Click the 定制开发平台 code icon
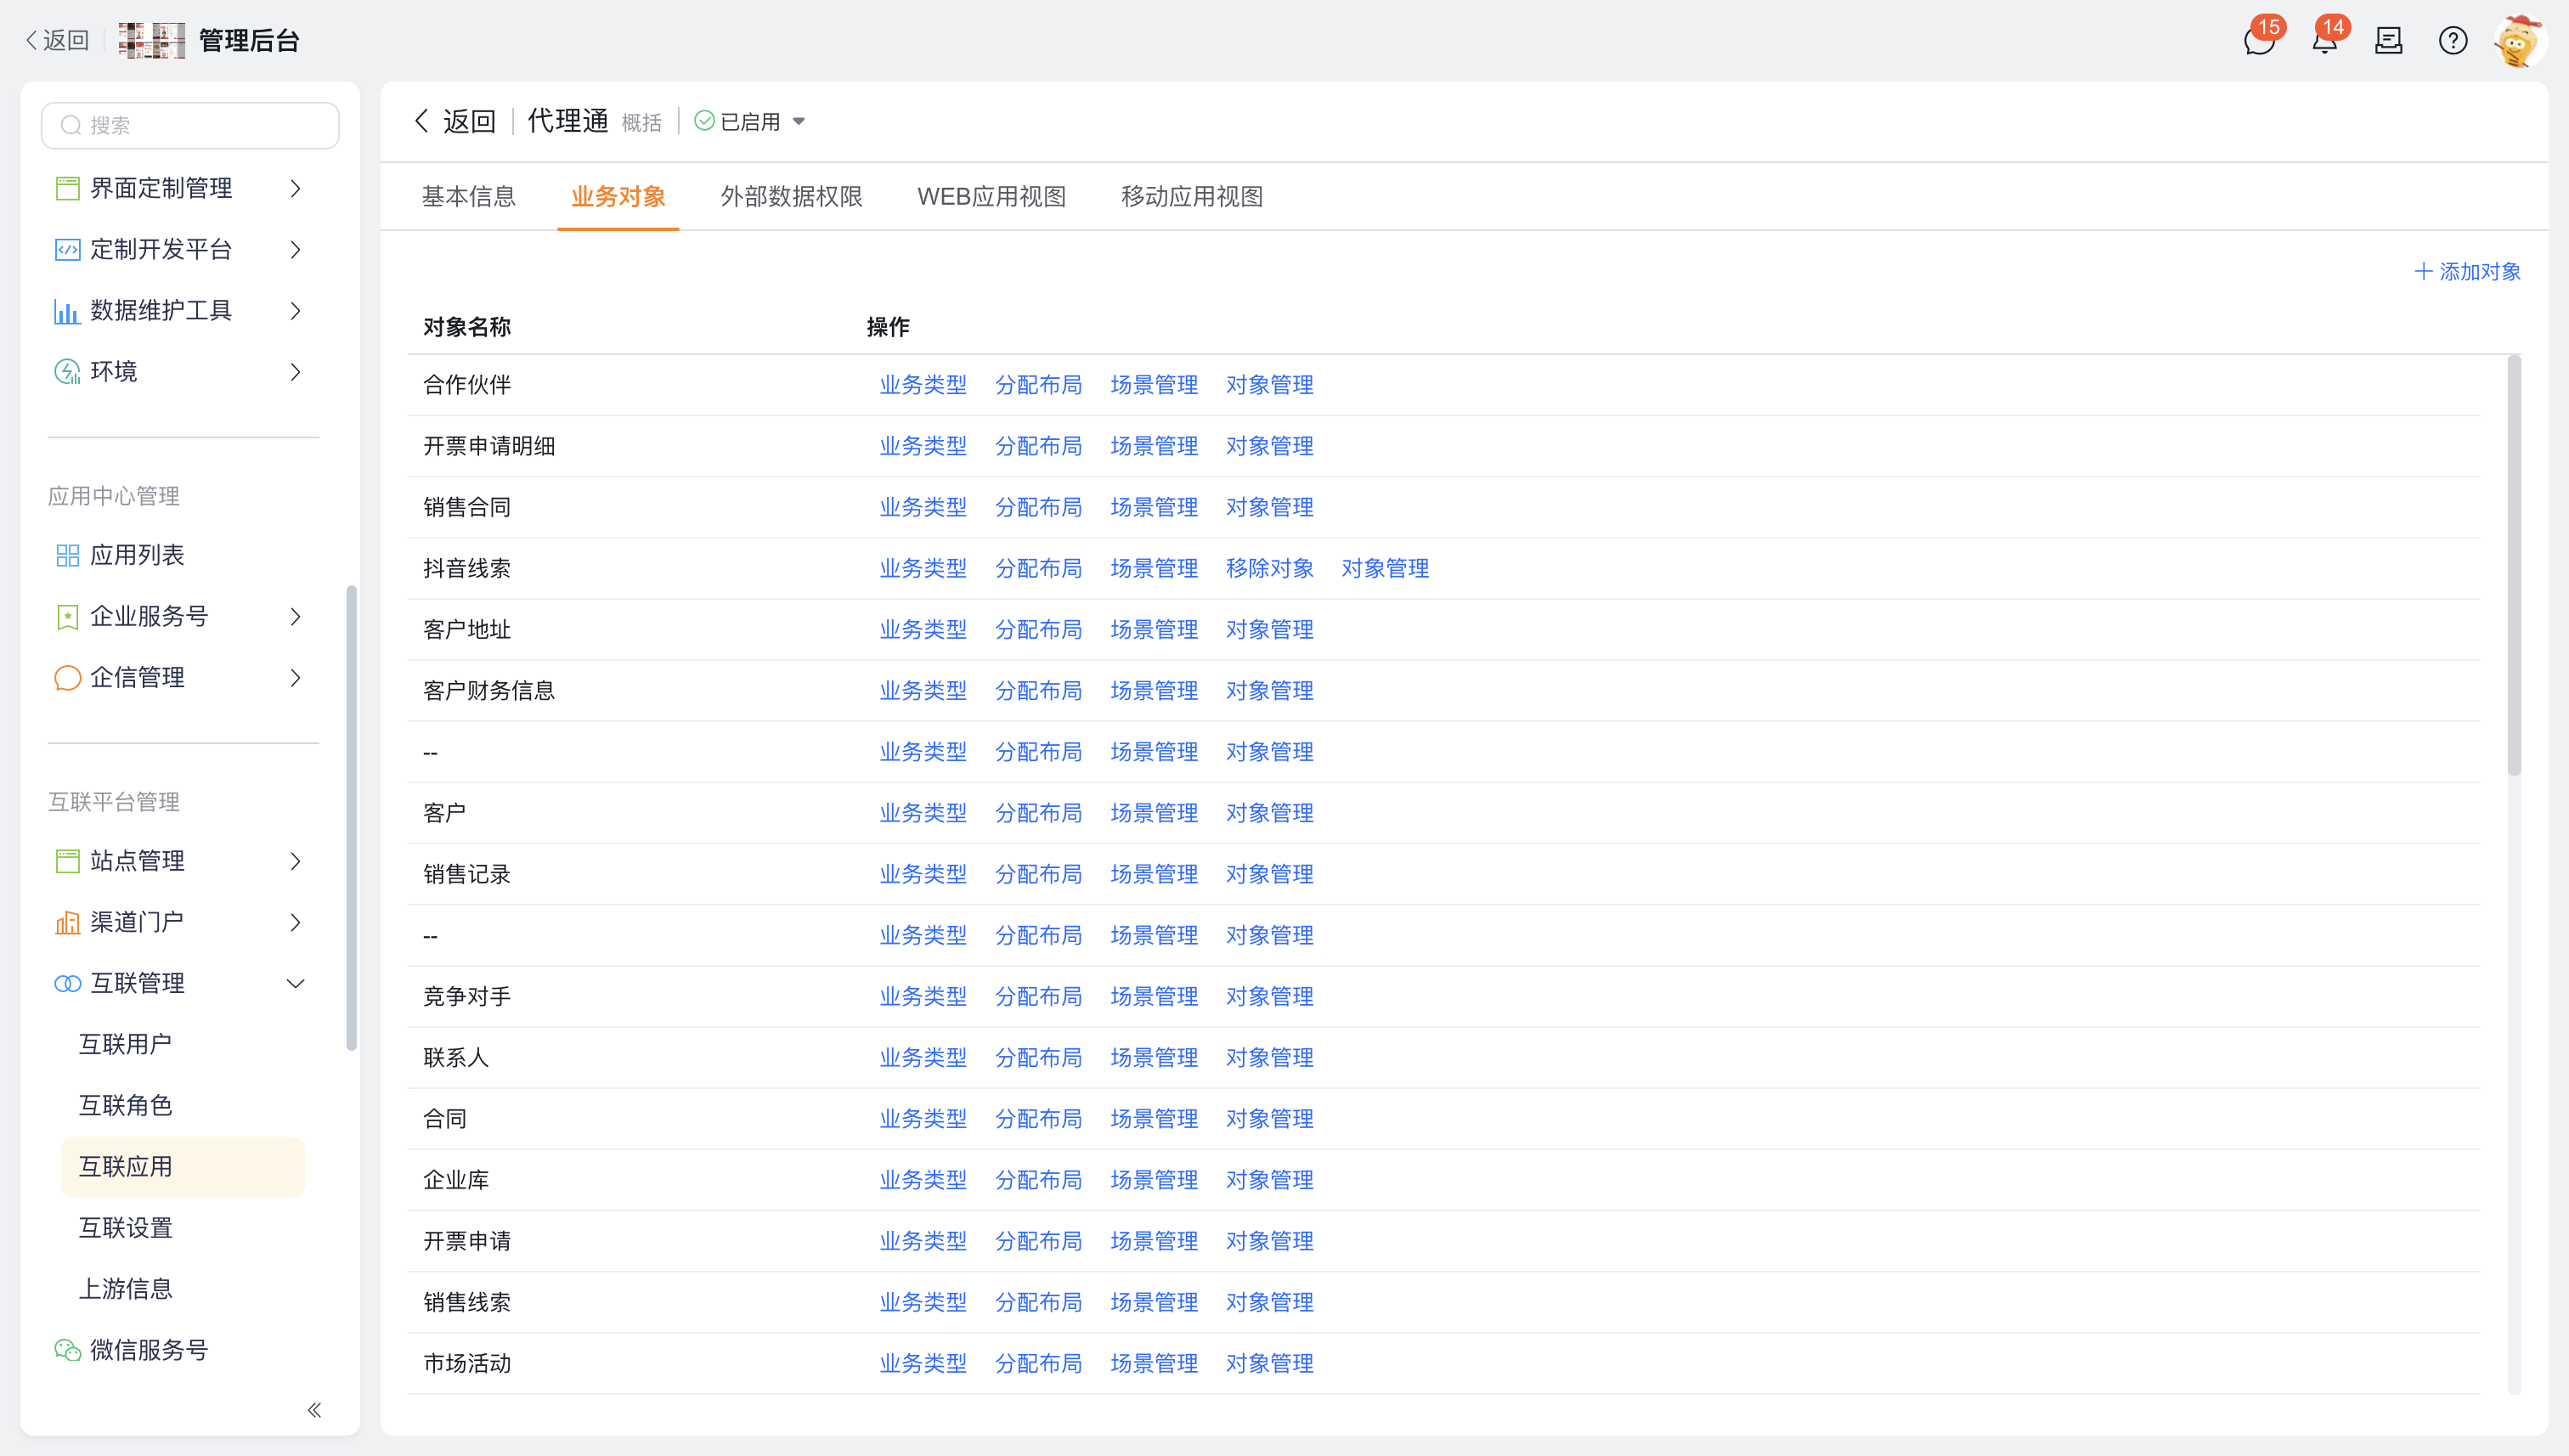This screenshot has height=1456, width=2569. tap(67, 249)
